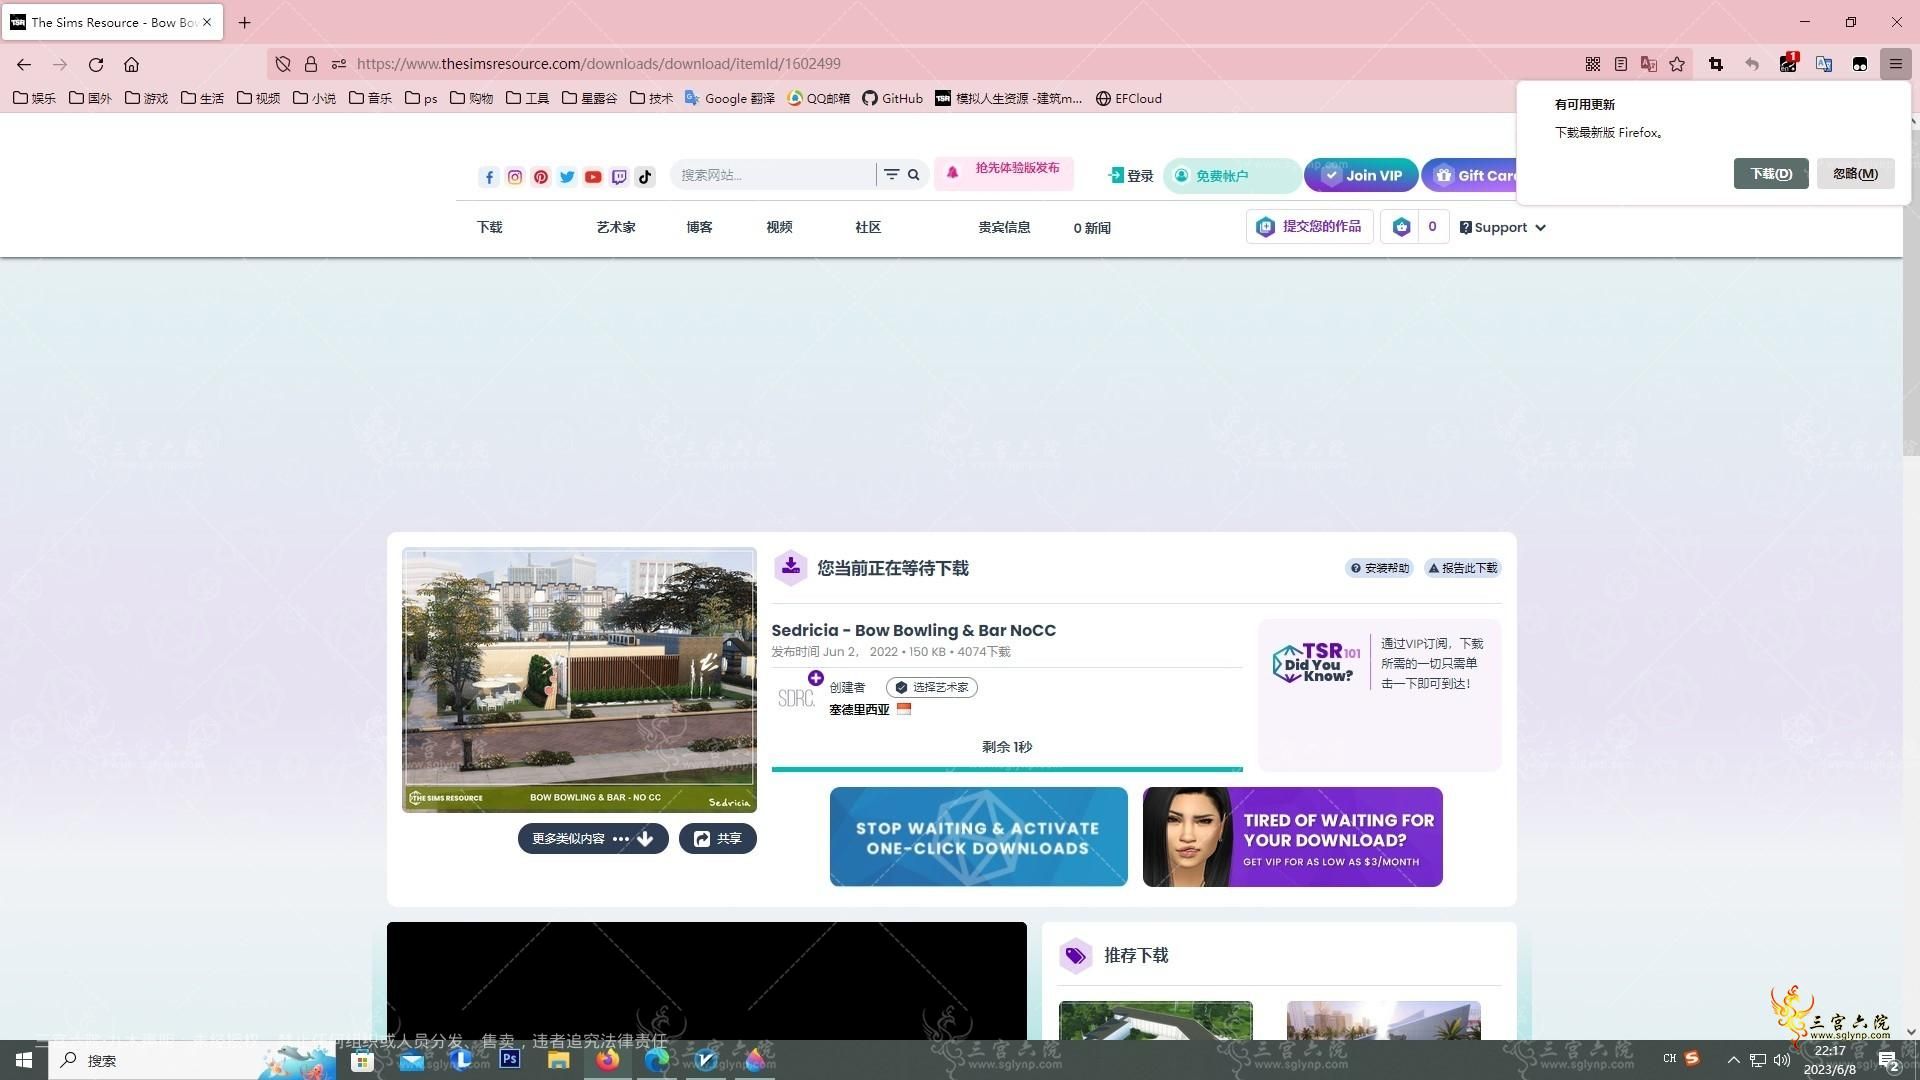Go back to the previous page

pyautogui.click(x=24, y=64)
